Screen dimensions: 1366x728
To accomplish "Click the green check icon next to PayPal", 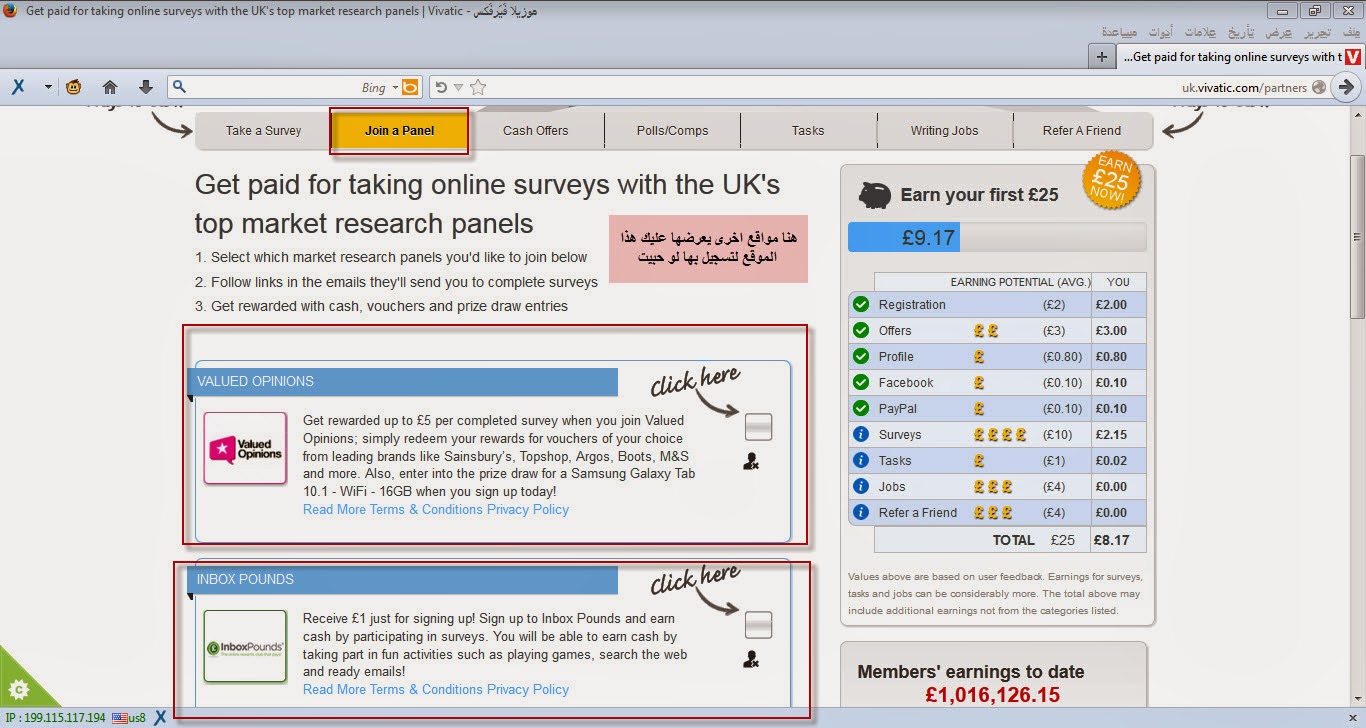I will [860, 408].
